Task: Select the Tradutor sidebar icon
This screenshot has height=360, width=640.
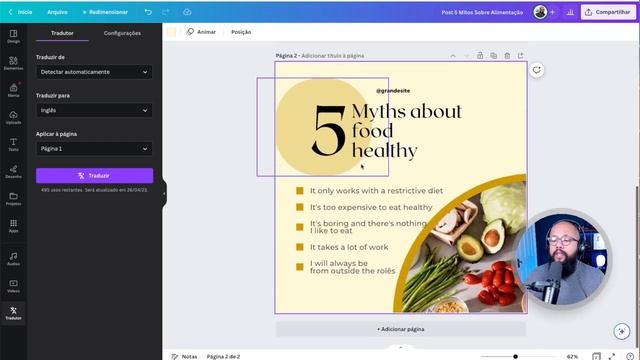Action: 13,313
